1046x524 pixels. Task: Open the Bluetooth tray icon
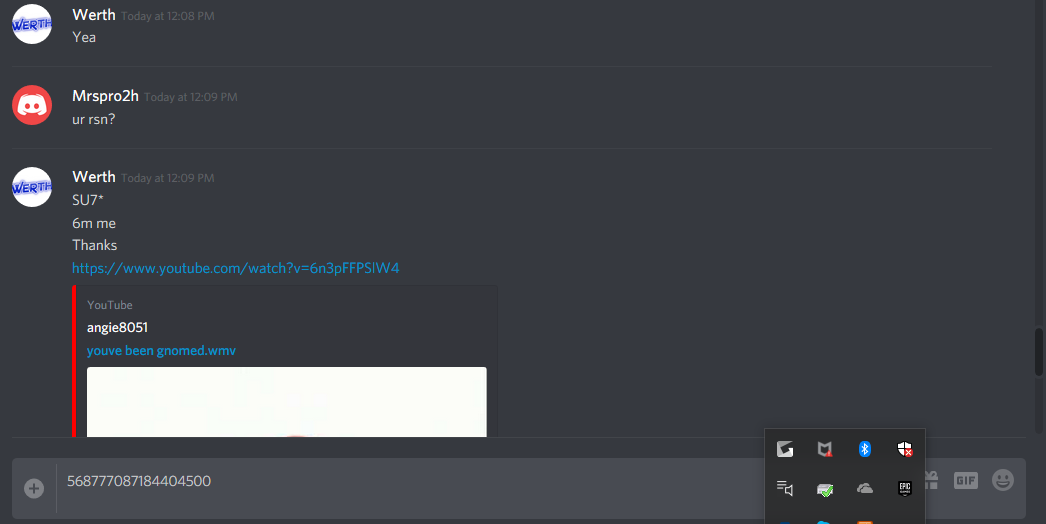click(865, 449)
